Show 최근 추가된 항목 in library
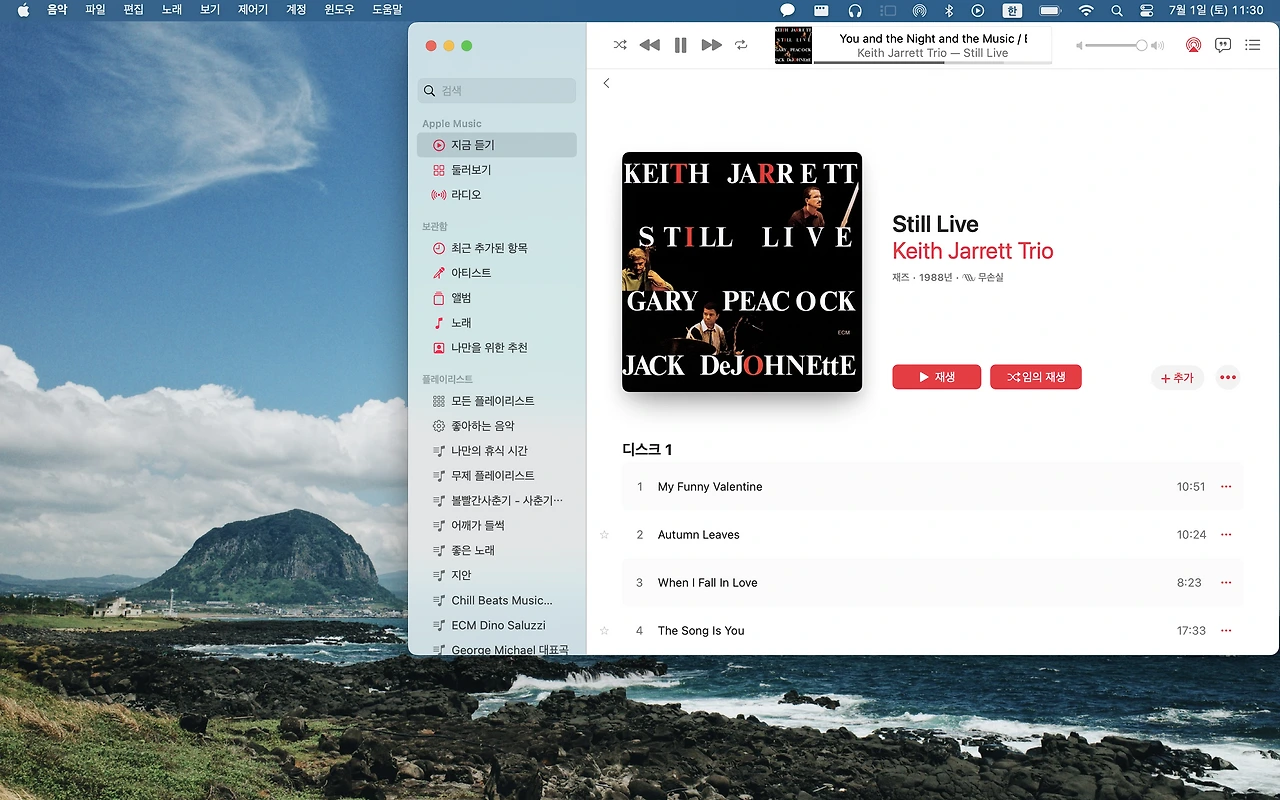This screenshot has width=1280, height=800. 497,248
